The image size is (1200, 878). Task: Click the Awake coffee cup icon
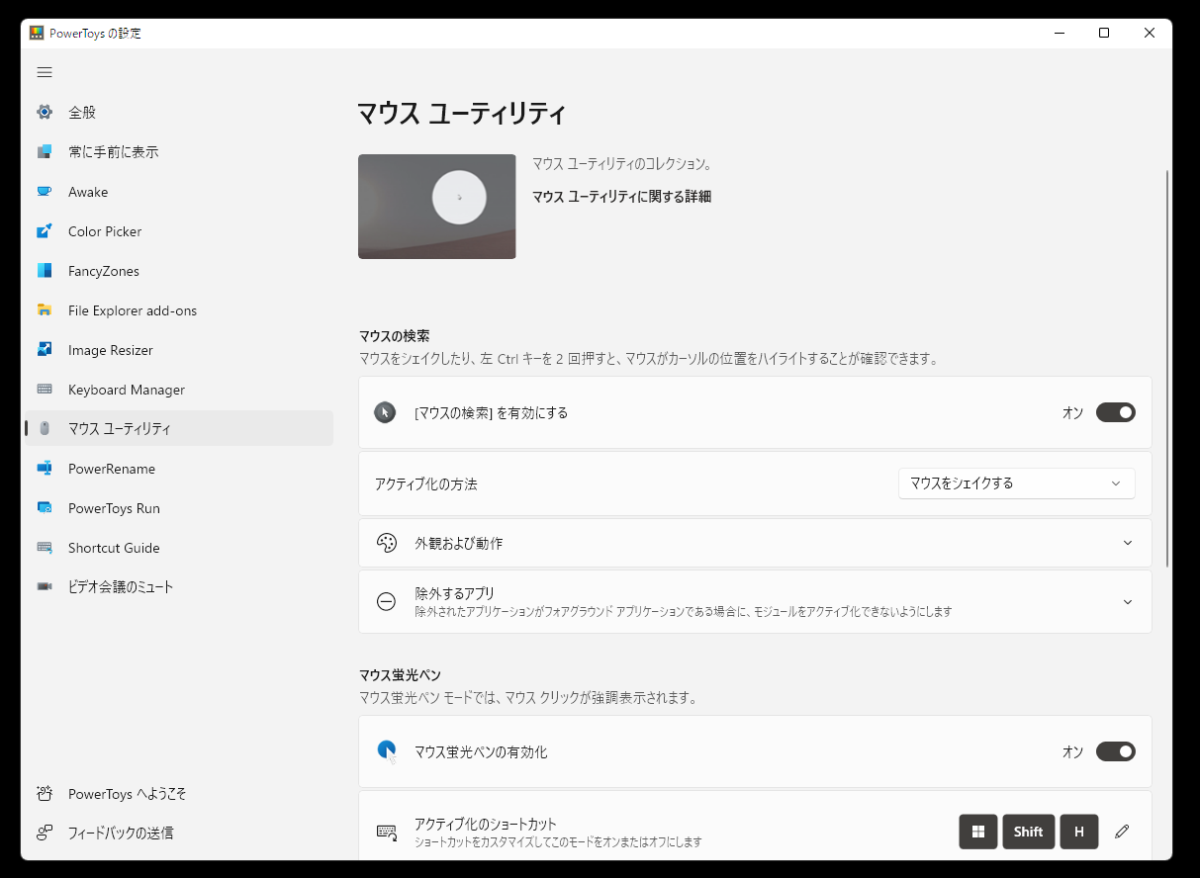44,191
